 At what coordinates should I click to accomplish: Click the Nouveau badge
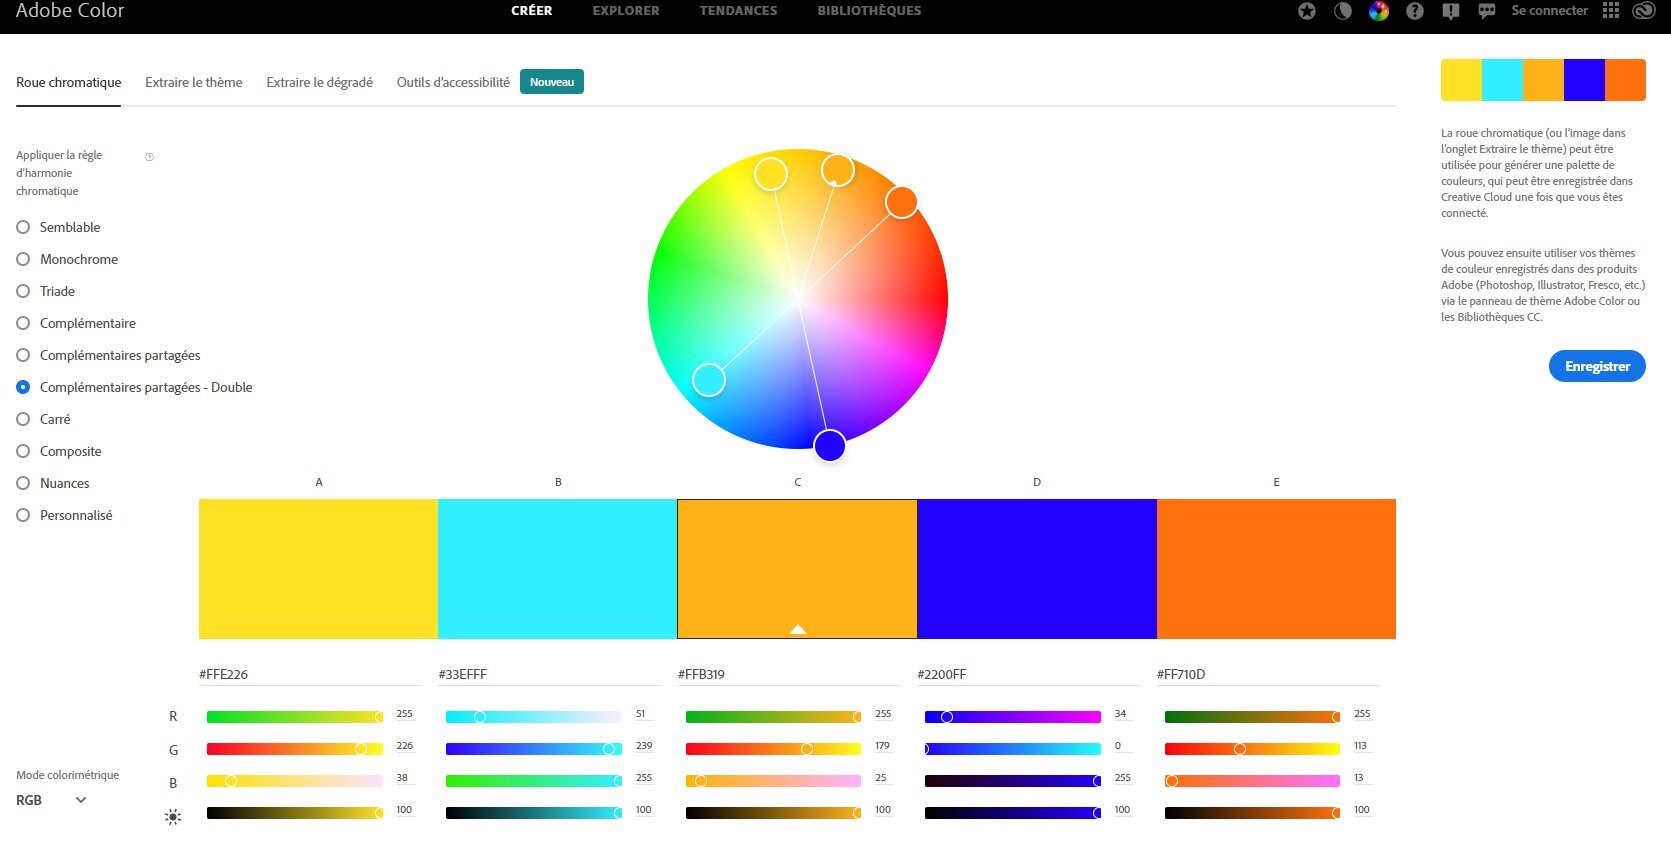pyautogui.click(x=552, y=82)
